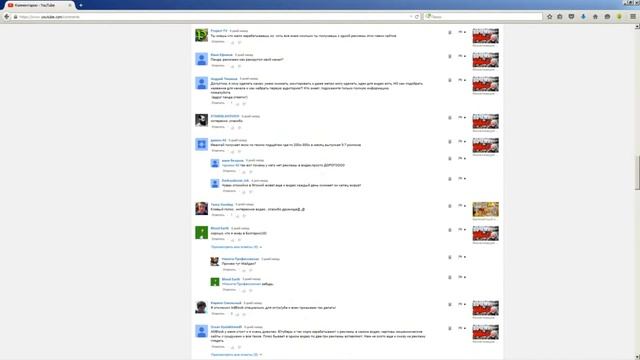Open flag menu on 'Клевый голос' comment
The width and height of the screenshot is (640, 360).
coord(462,206)
